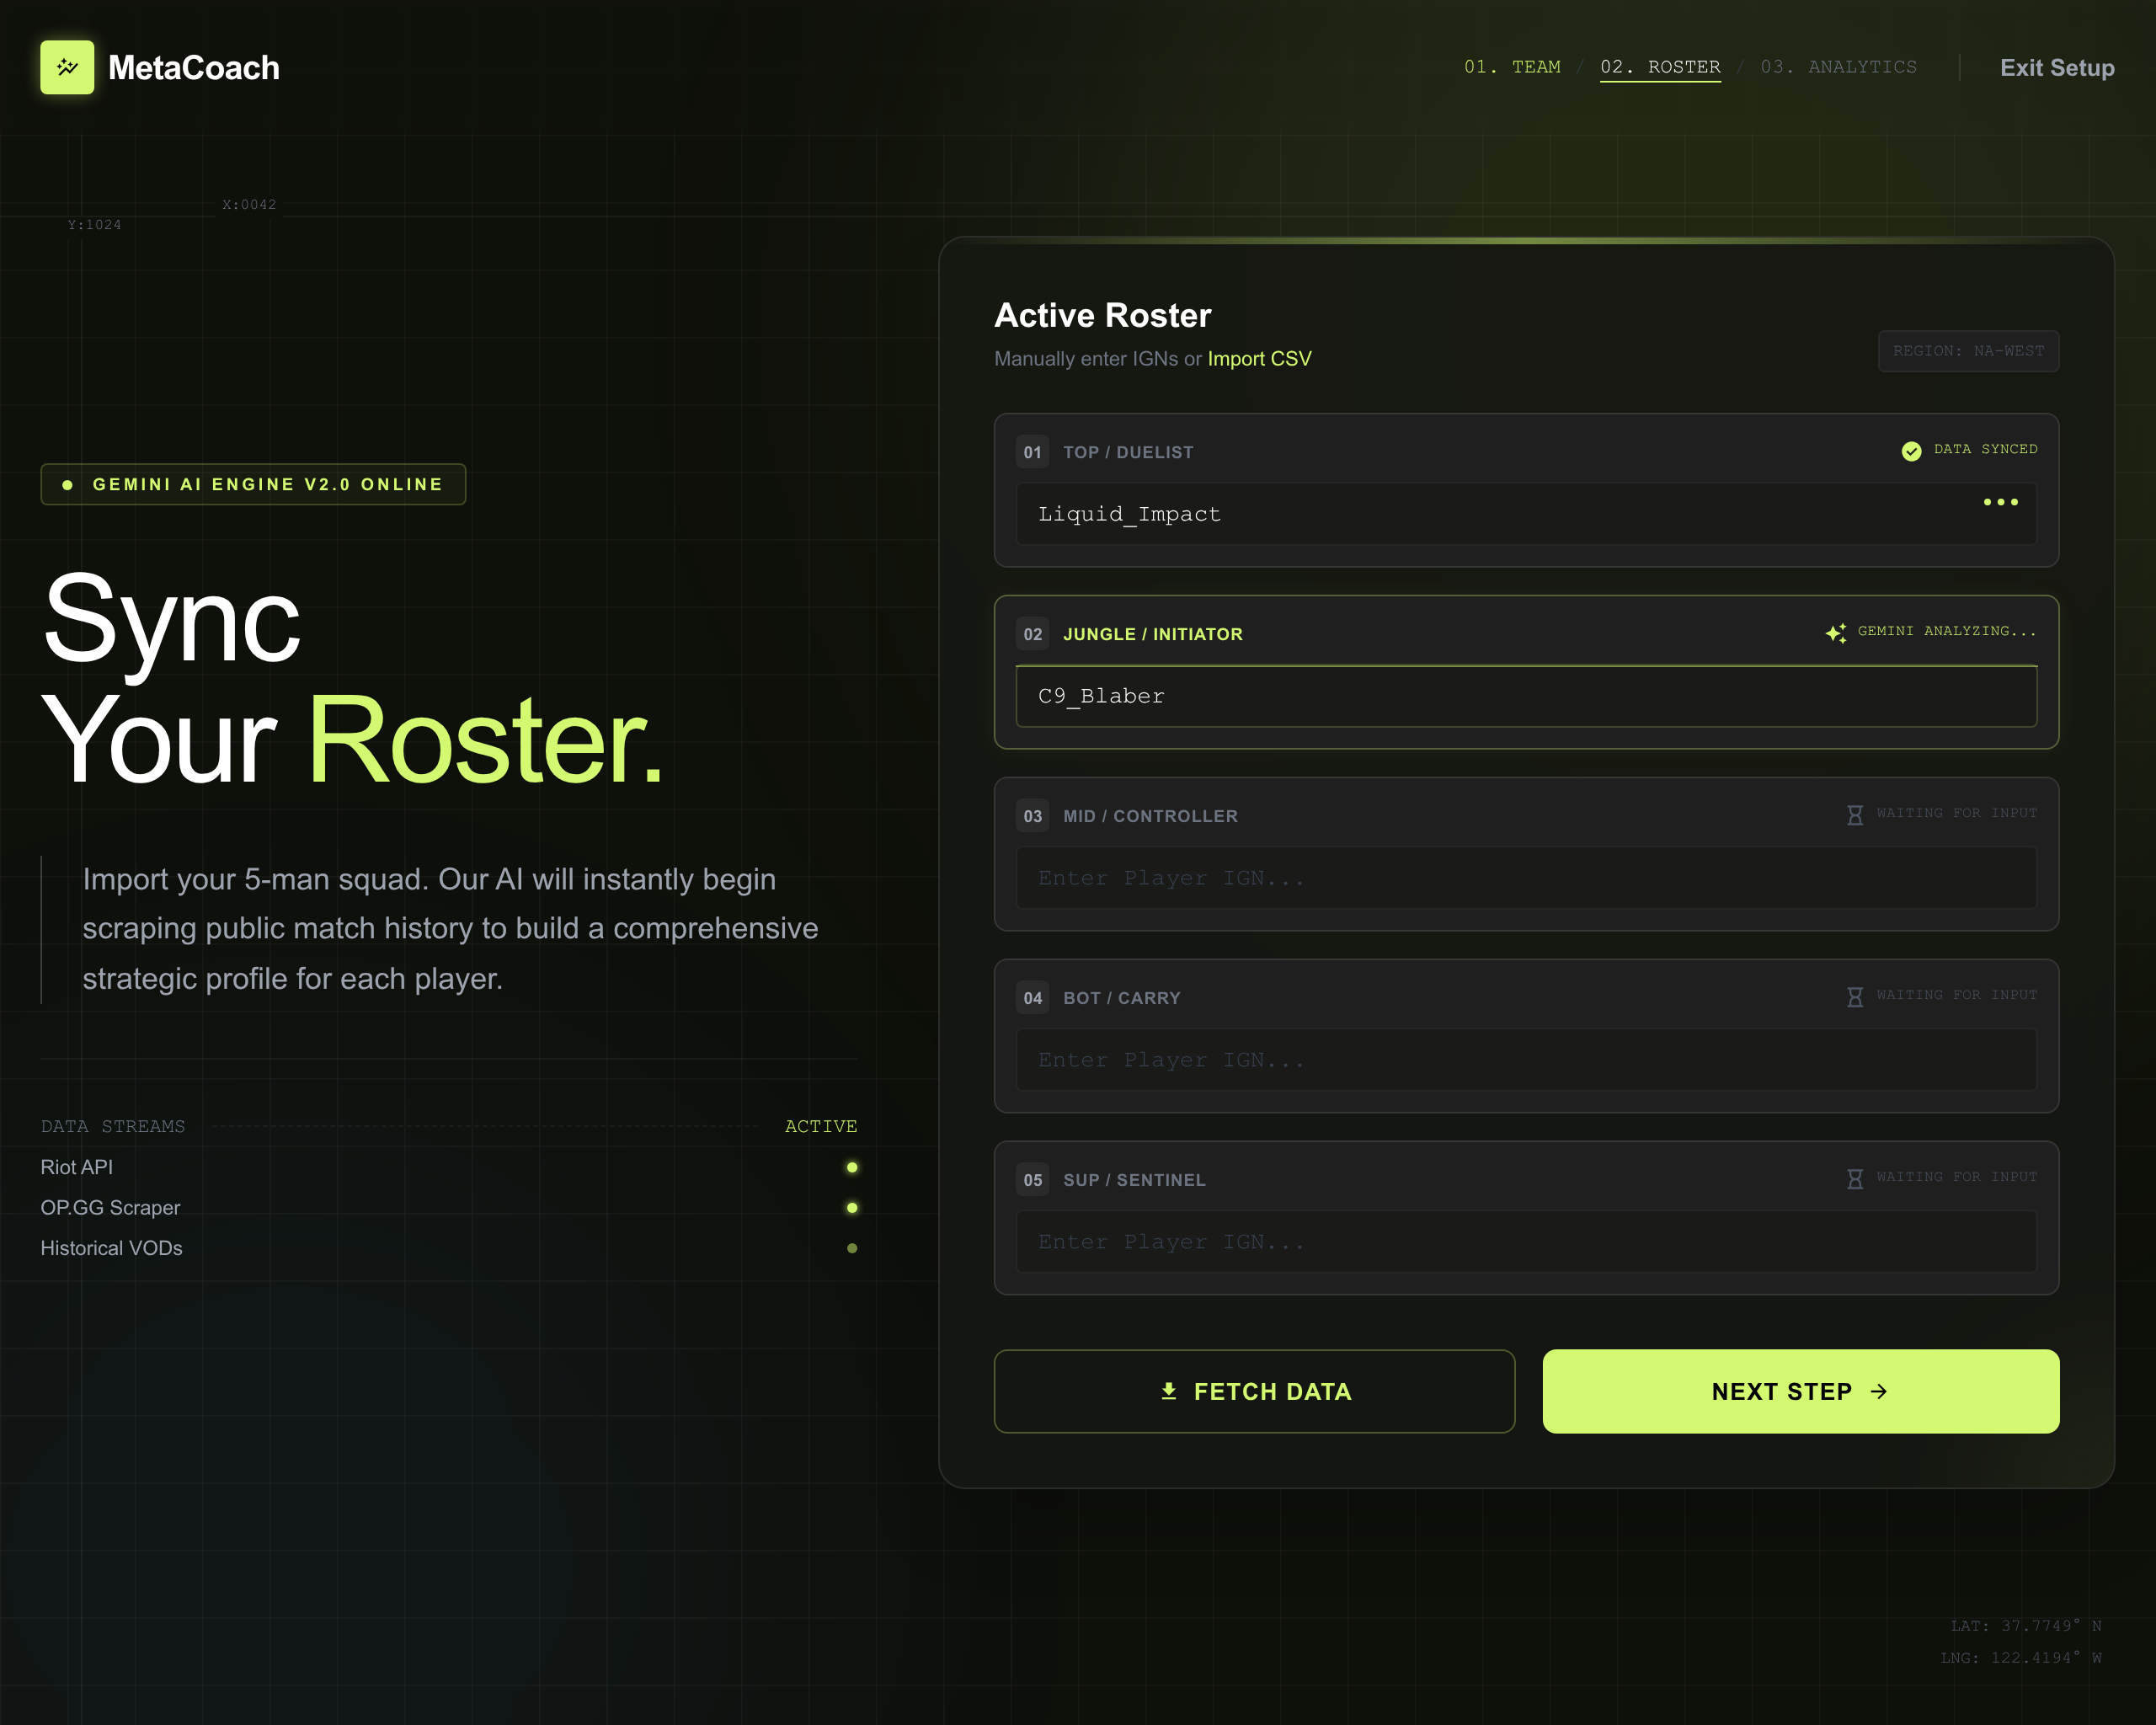Screen dimensions: 2156x1725
Task: Click the Import CSV link
Action: coord(1259,359)
